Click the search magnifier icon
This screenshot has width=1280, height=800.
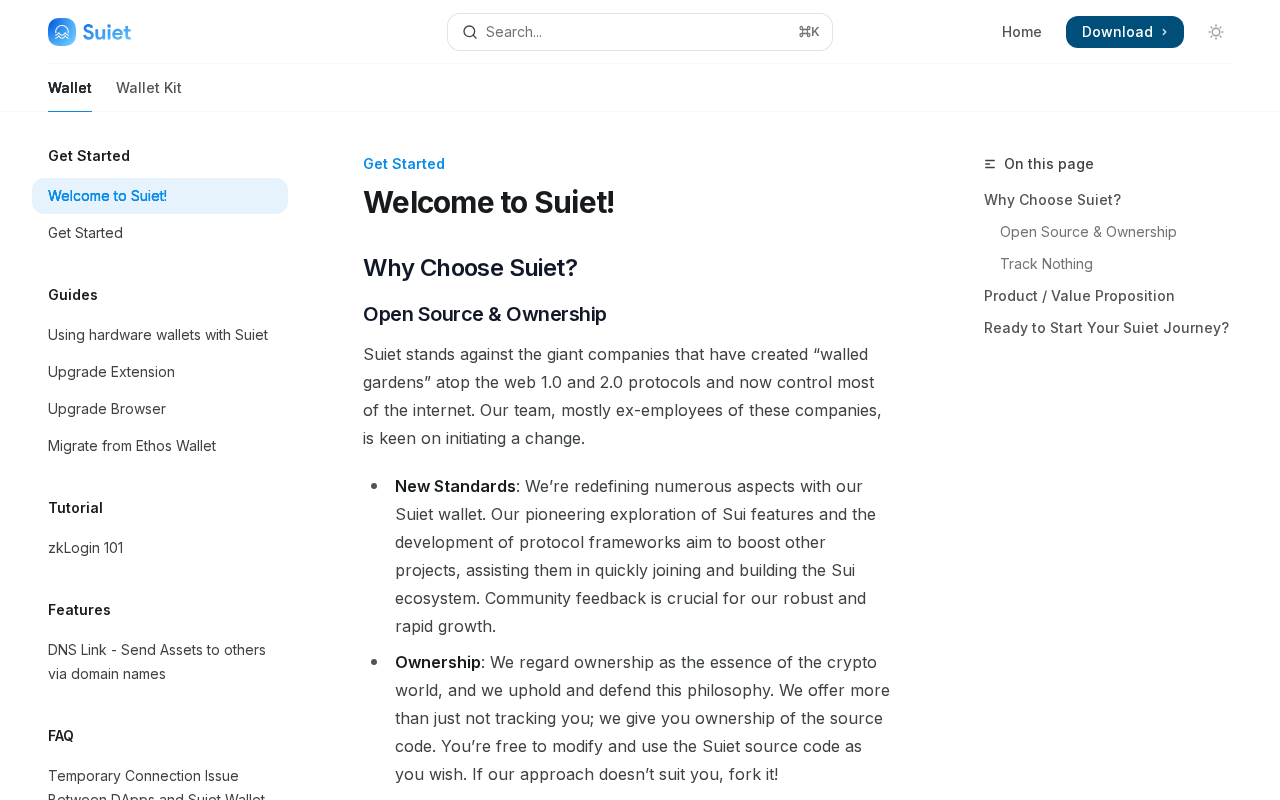(470, 32)
